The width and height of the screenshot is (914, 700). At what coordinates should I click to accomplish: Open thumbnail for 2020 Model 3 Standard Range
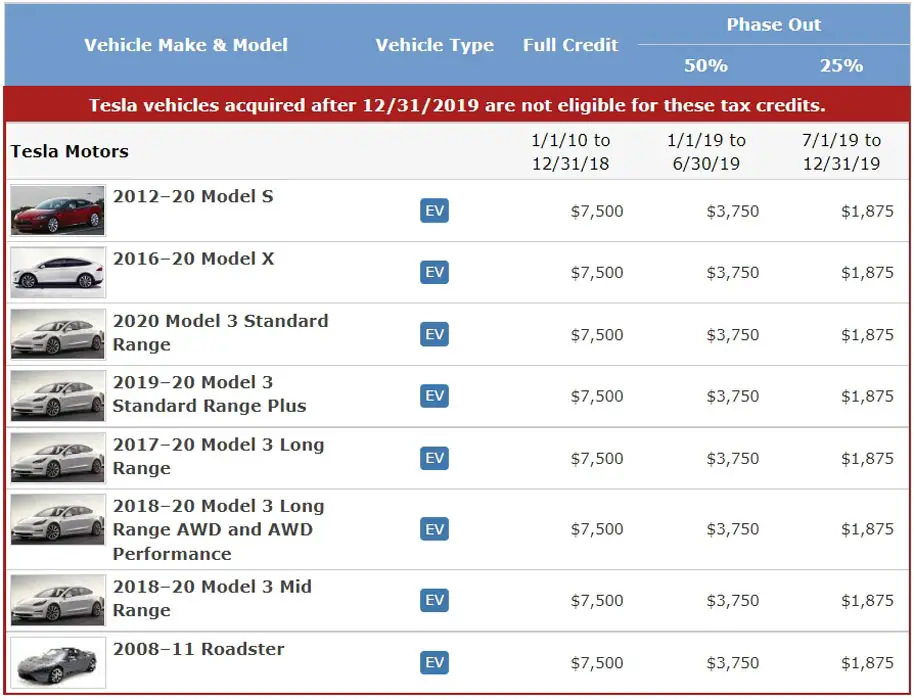pos(58,335)
